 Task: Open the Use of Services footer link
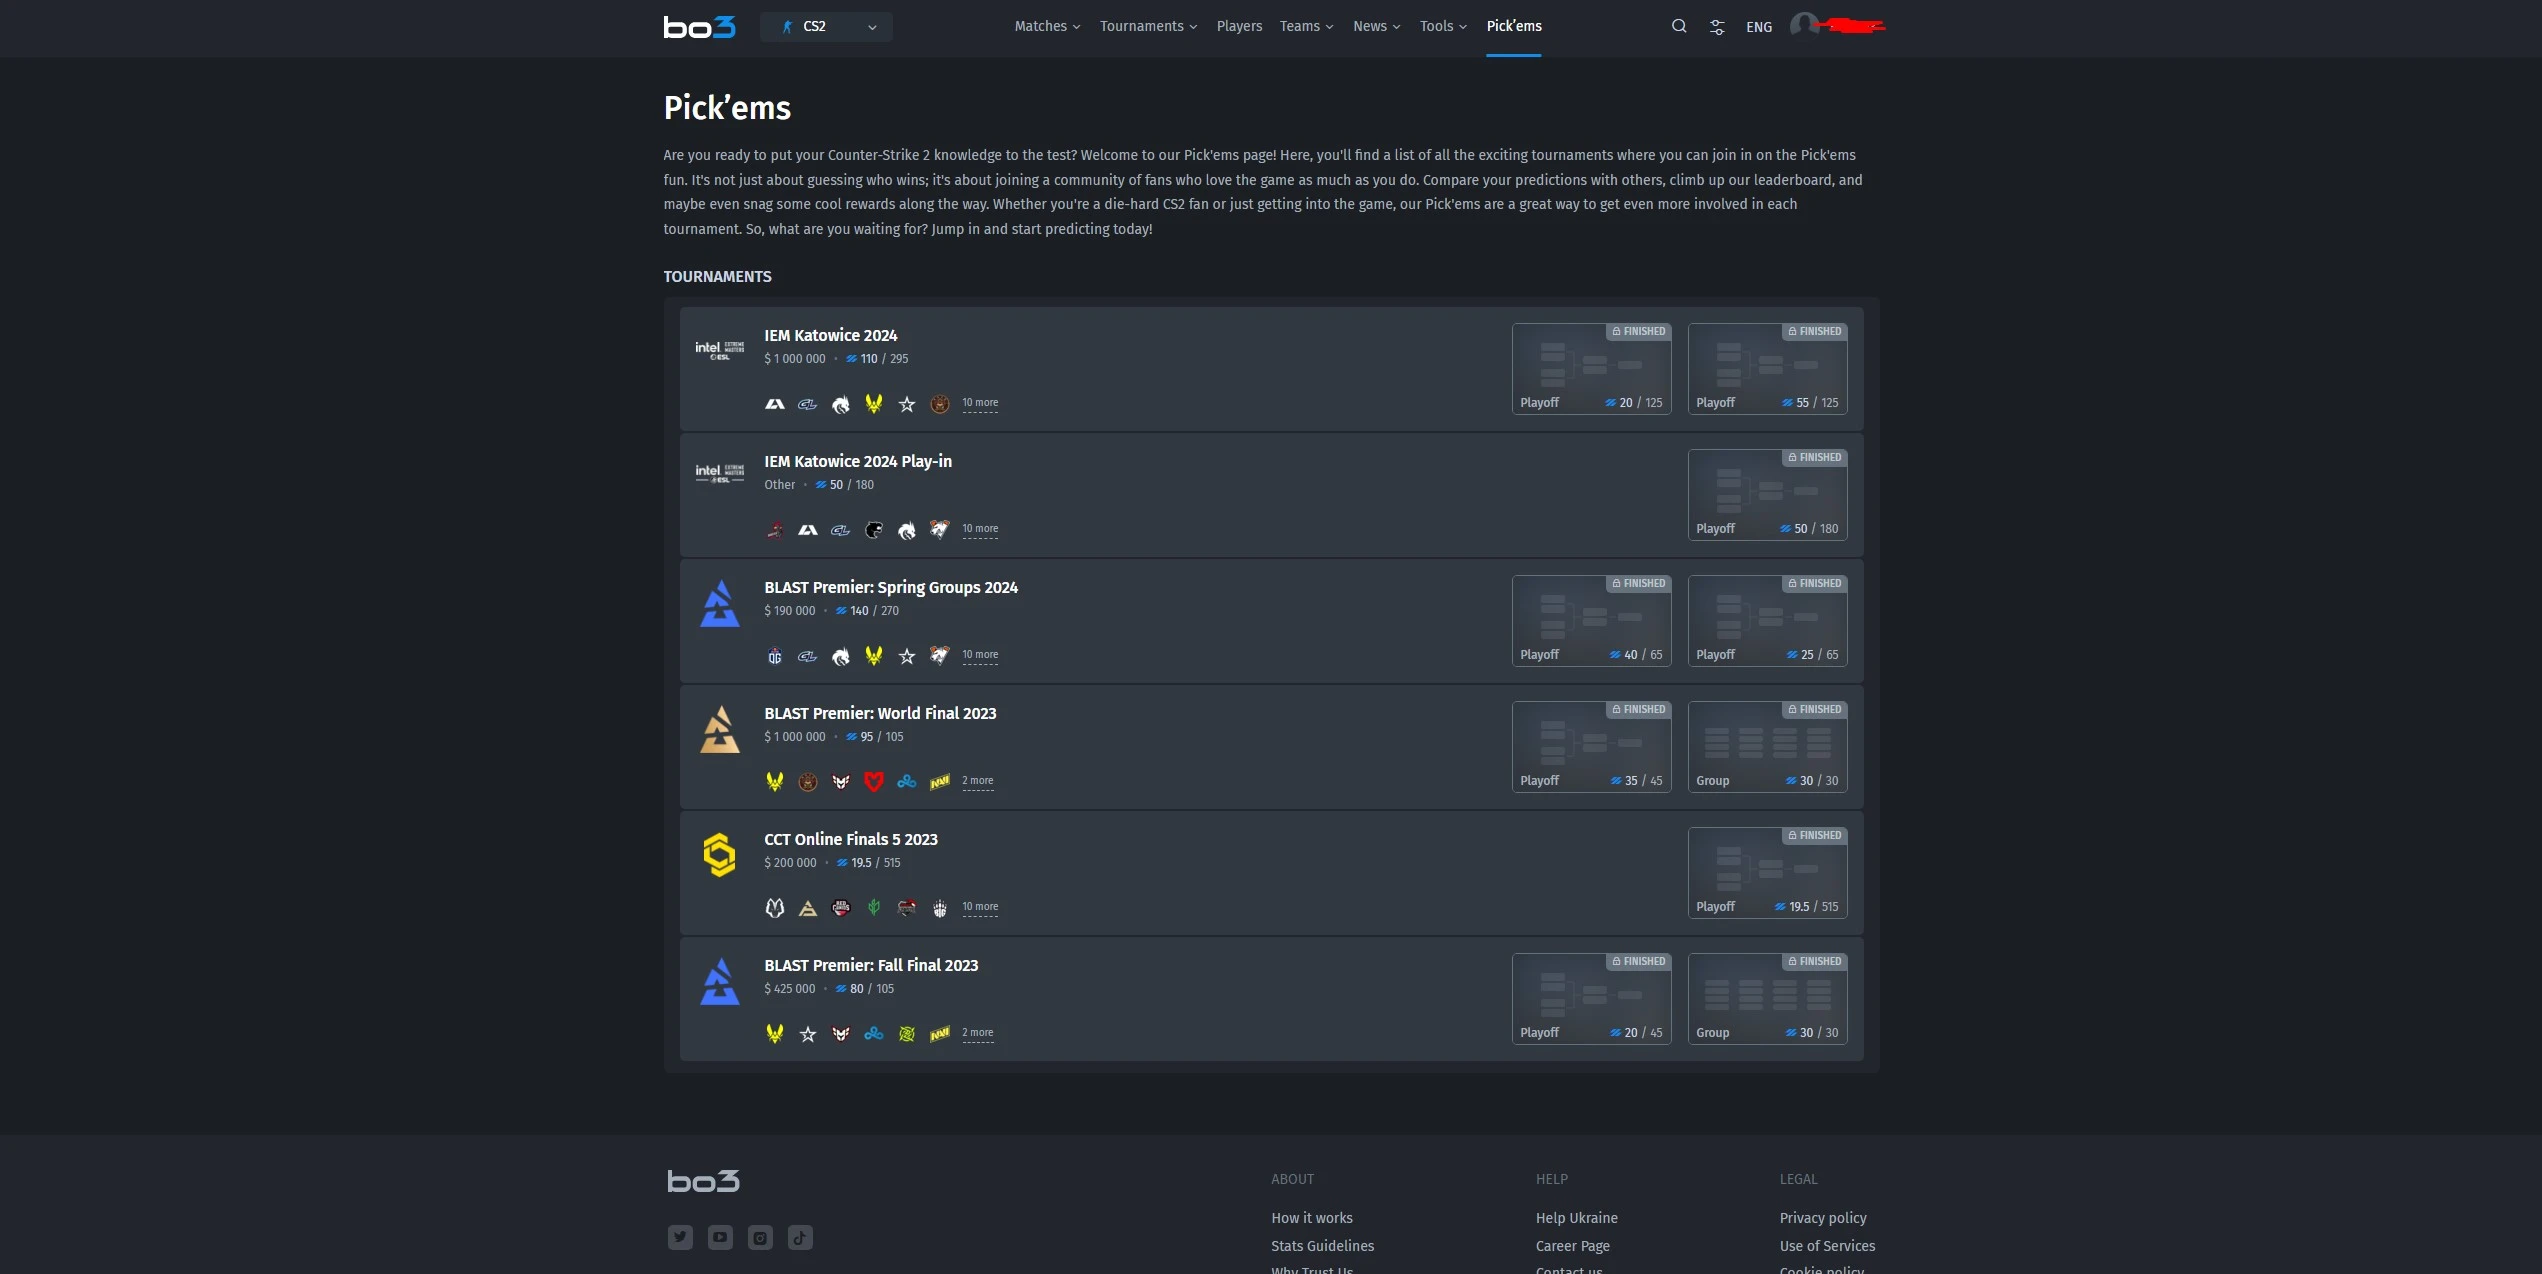point(1827,1246)
